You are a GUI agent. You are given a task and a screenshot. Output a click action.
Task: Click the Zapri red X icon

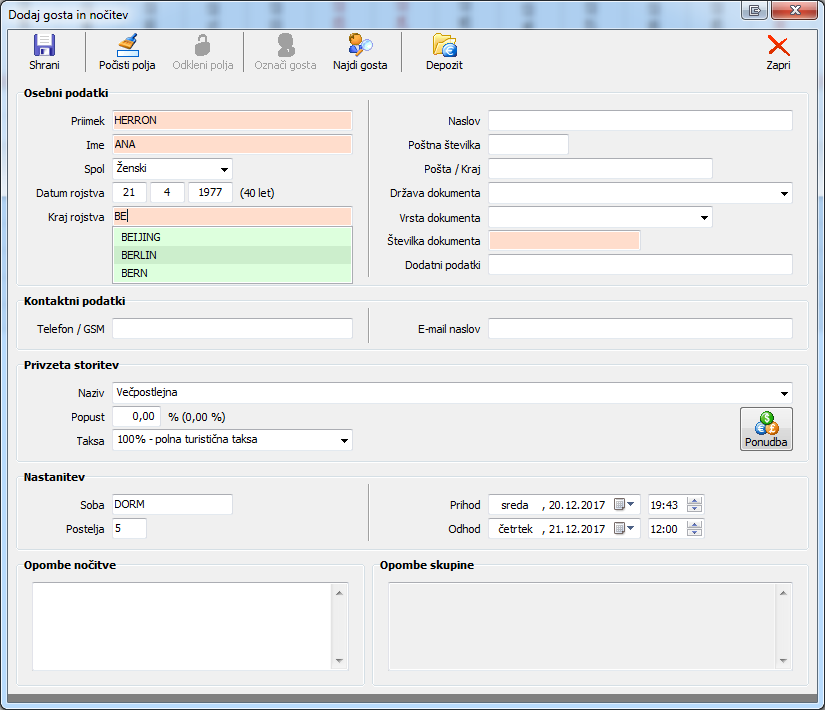pyautogui.click(x=778, y=46)
